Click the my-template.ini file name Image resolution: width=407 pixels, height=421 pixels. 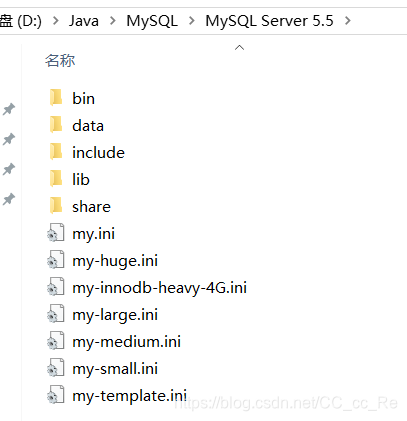click(129, 396)
